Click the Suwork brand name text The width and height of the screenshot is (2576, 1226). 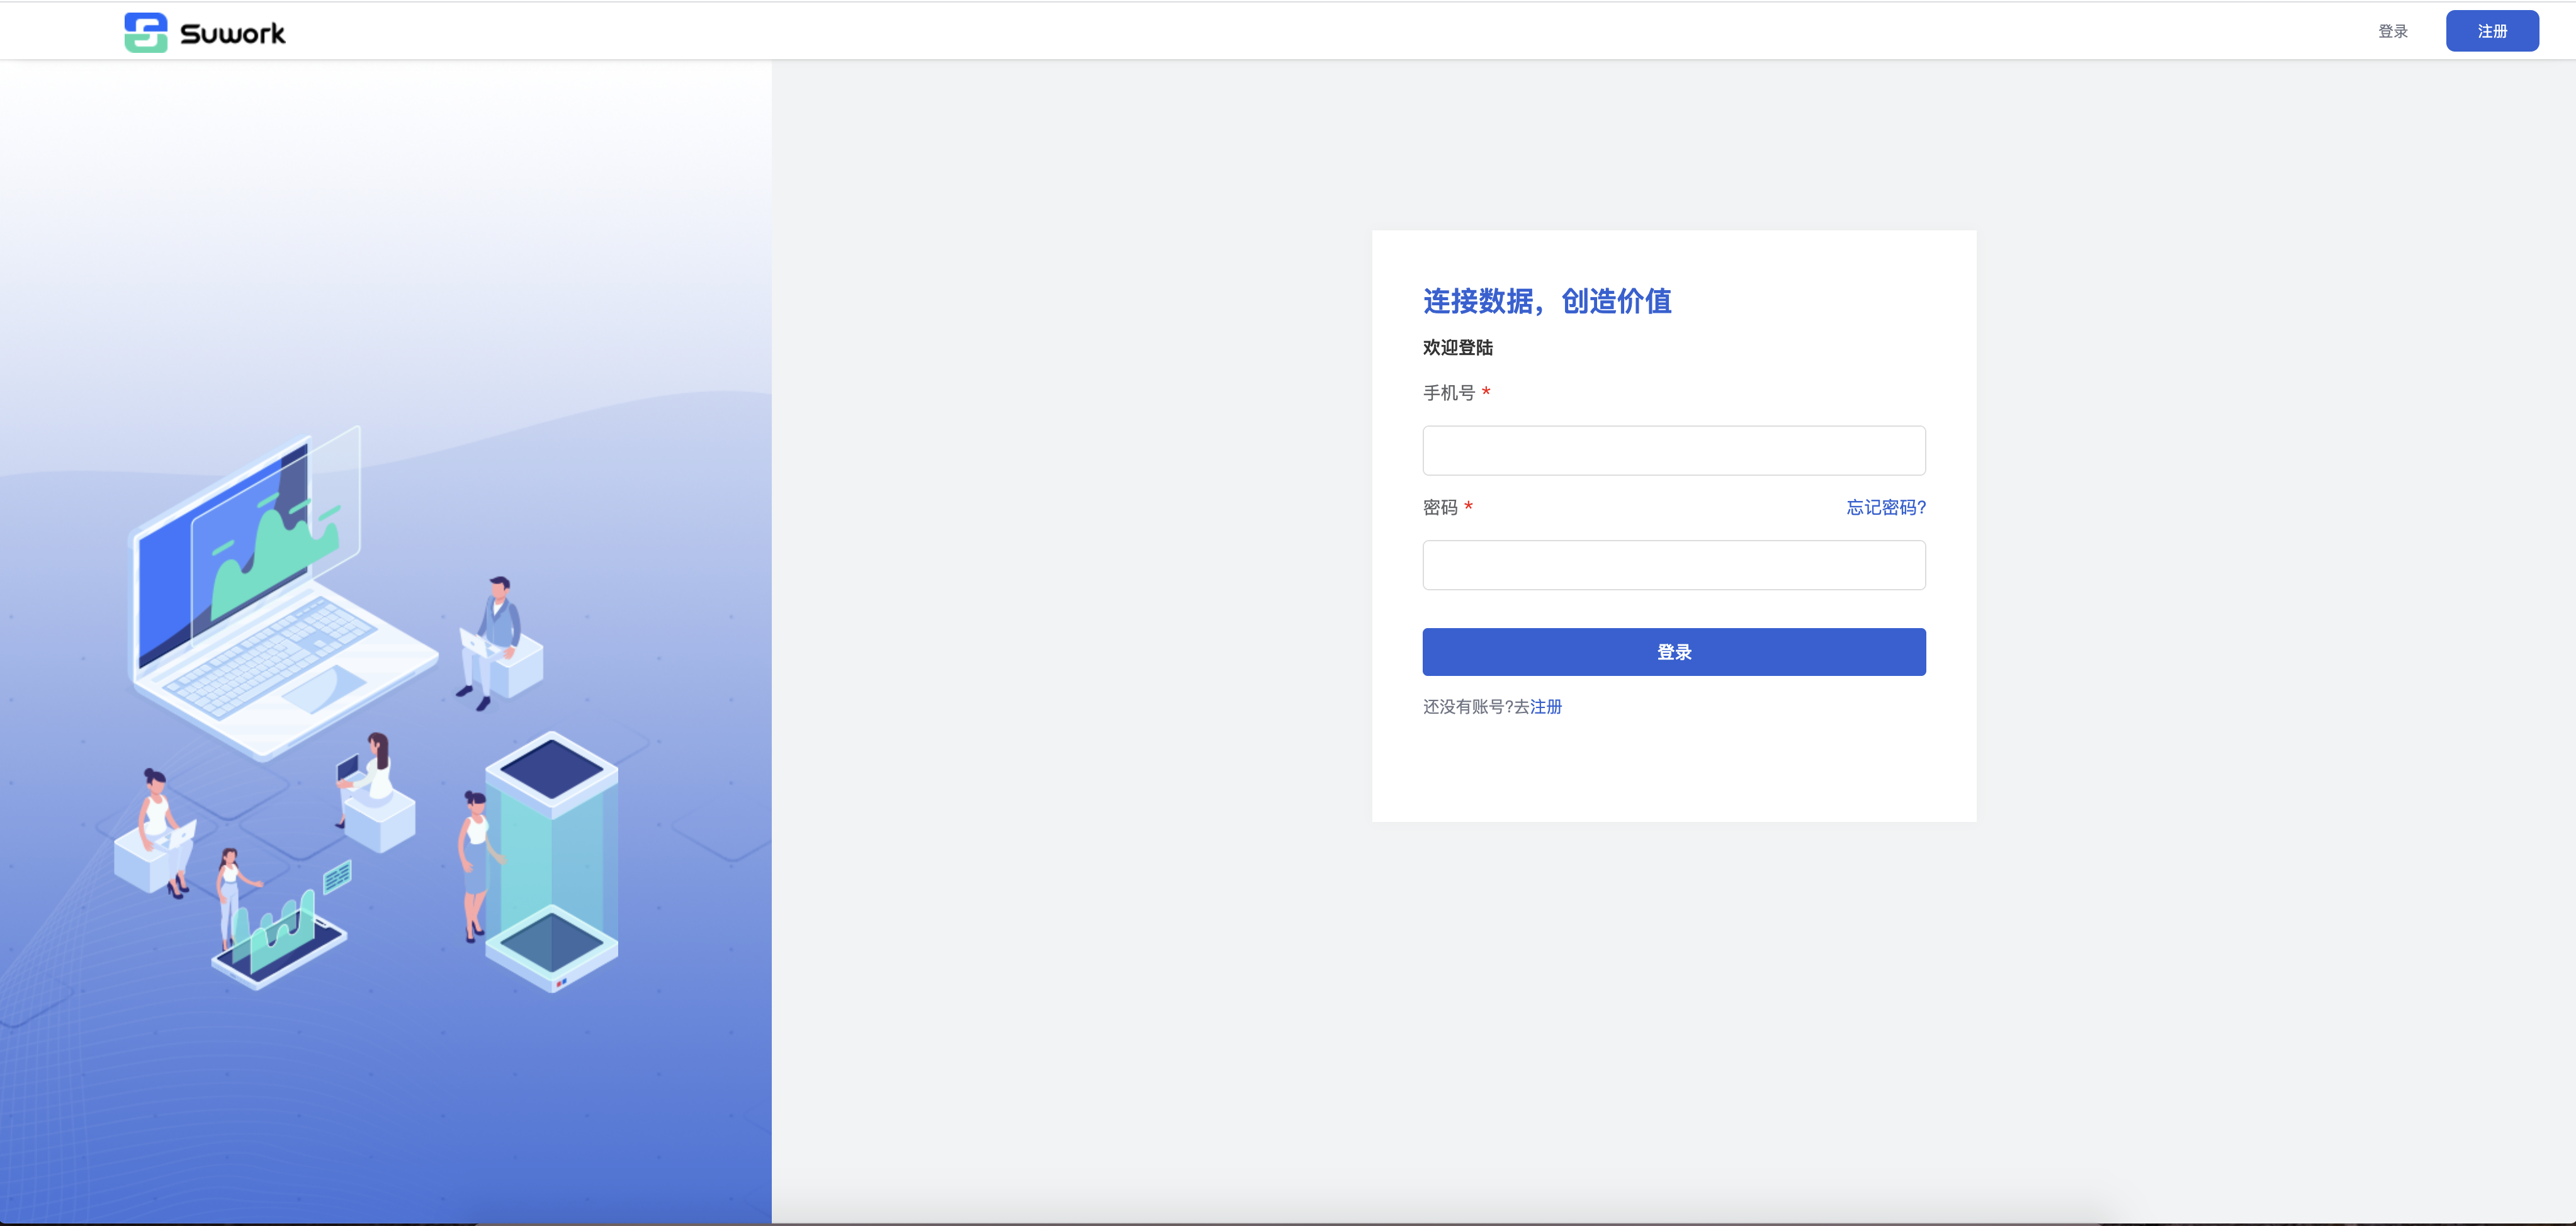point(233,34)
